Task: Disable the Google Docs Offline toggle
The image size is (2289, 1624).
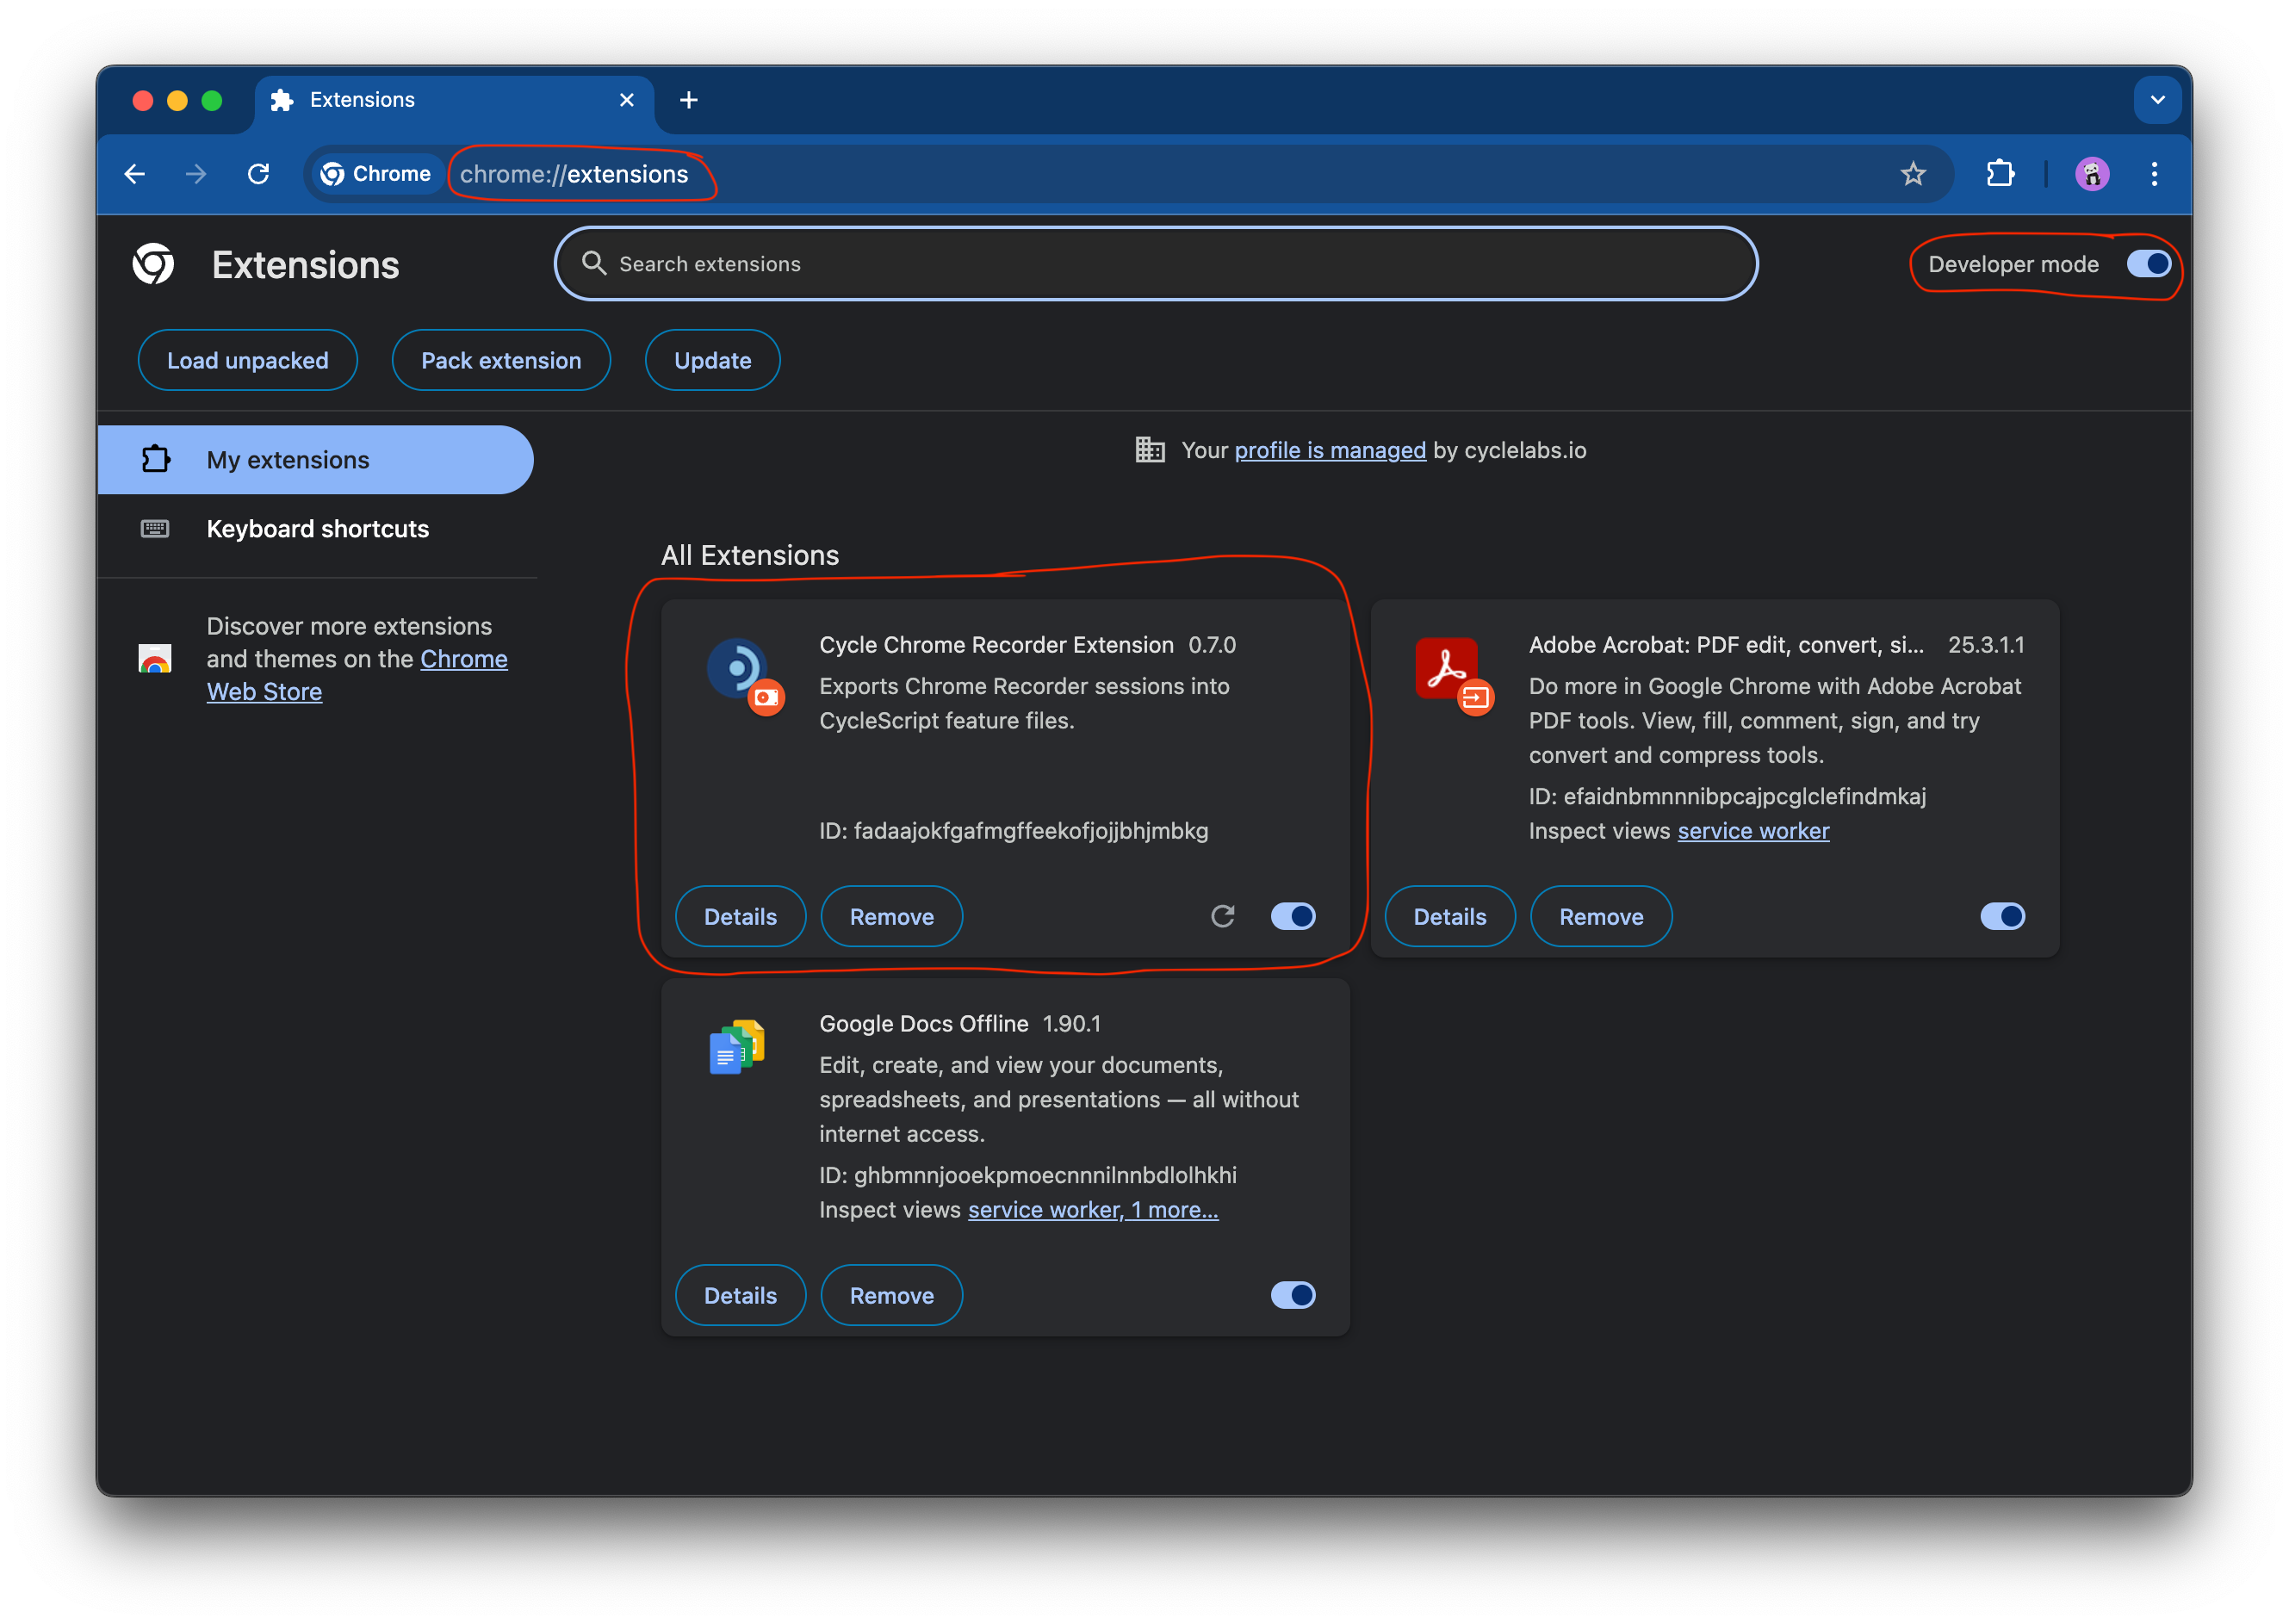Action: coord(1292,1295)
